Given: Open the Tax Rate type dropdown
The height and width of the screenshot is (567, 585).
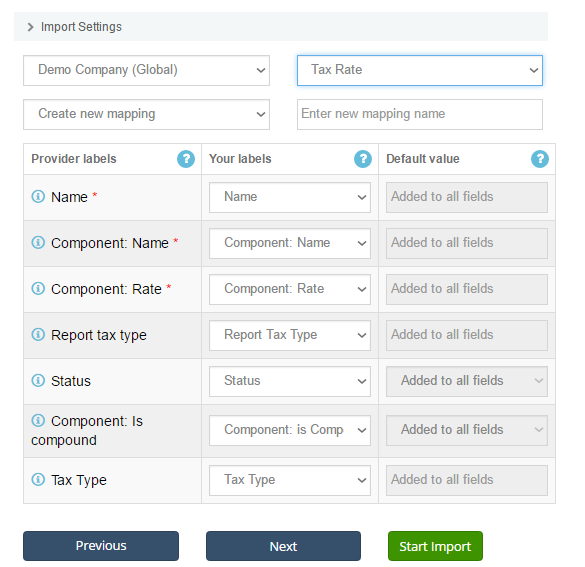Looking at the screenshot, I should [x=420, y=71].
